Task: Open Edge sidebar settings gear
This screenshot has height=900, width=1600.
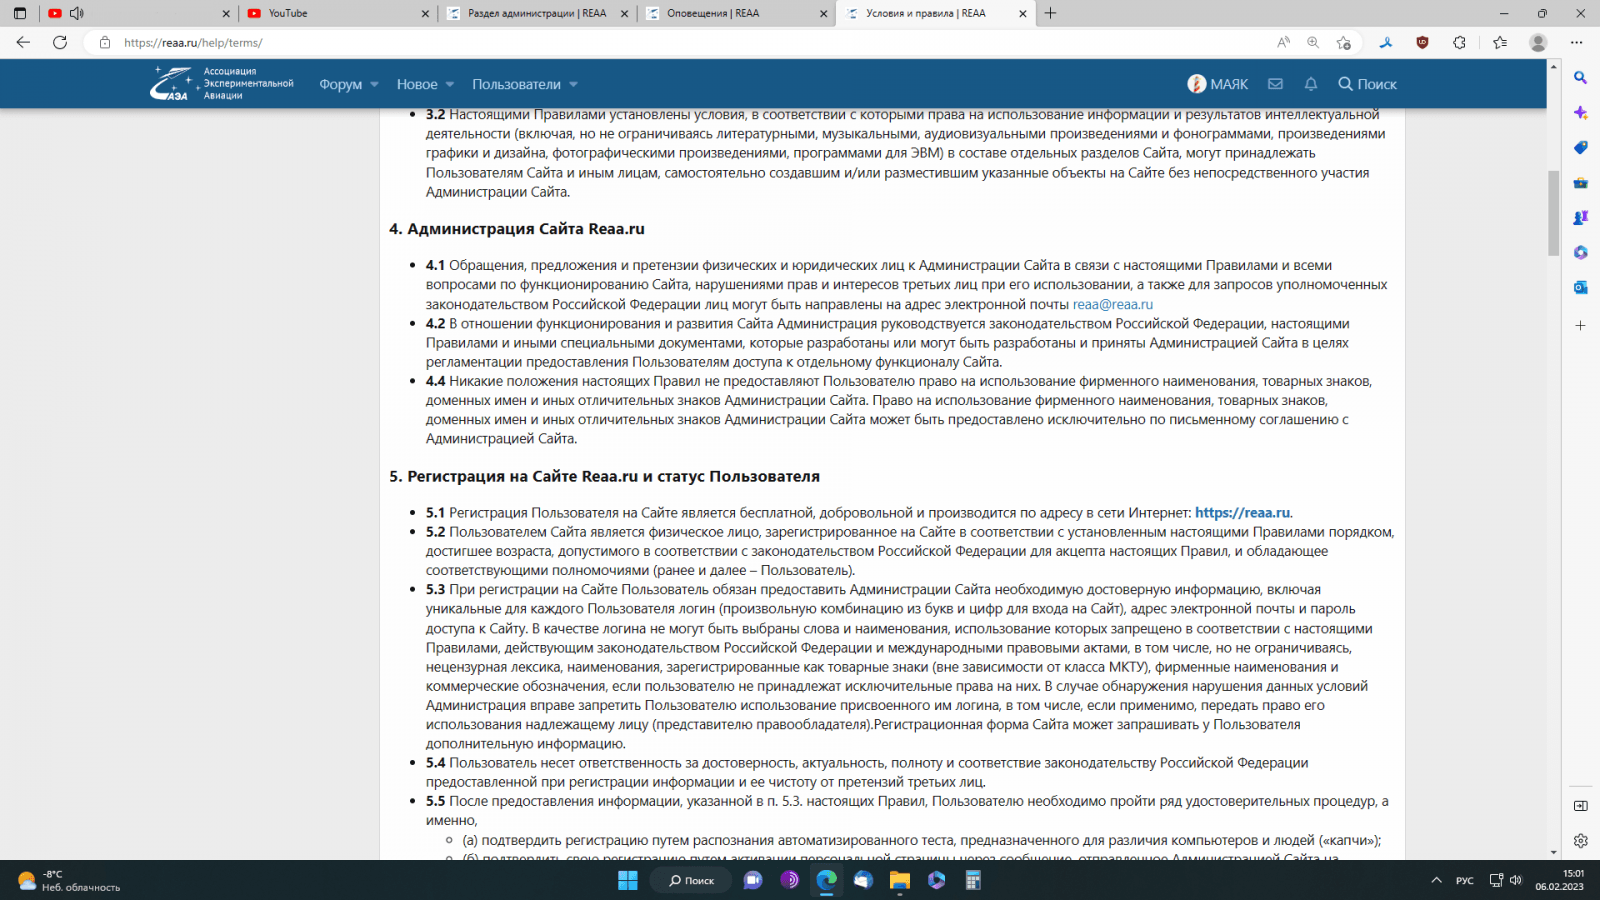Action: 1580,841
